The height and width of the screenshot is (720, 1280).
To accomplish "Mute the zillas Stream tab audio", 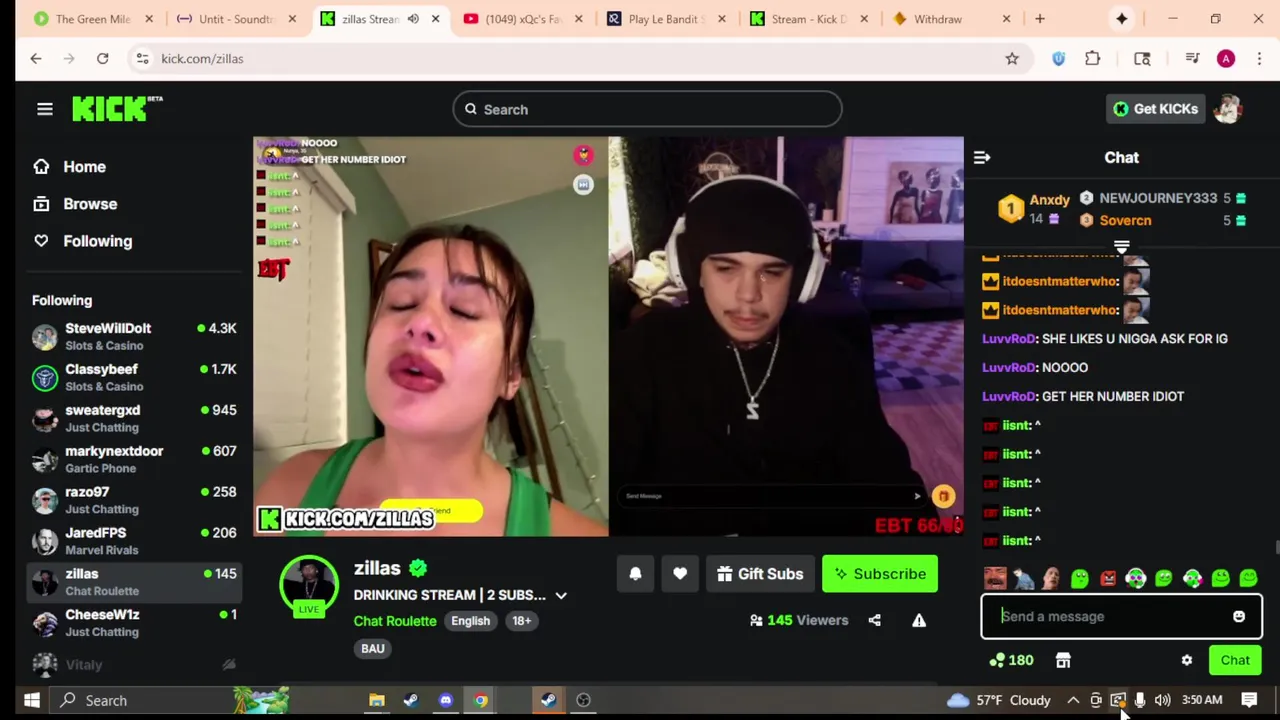I will (x=413, y=19).
